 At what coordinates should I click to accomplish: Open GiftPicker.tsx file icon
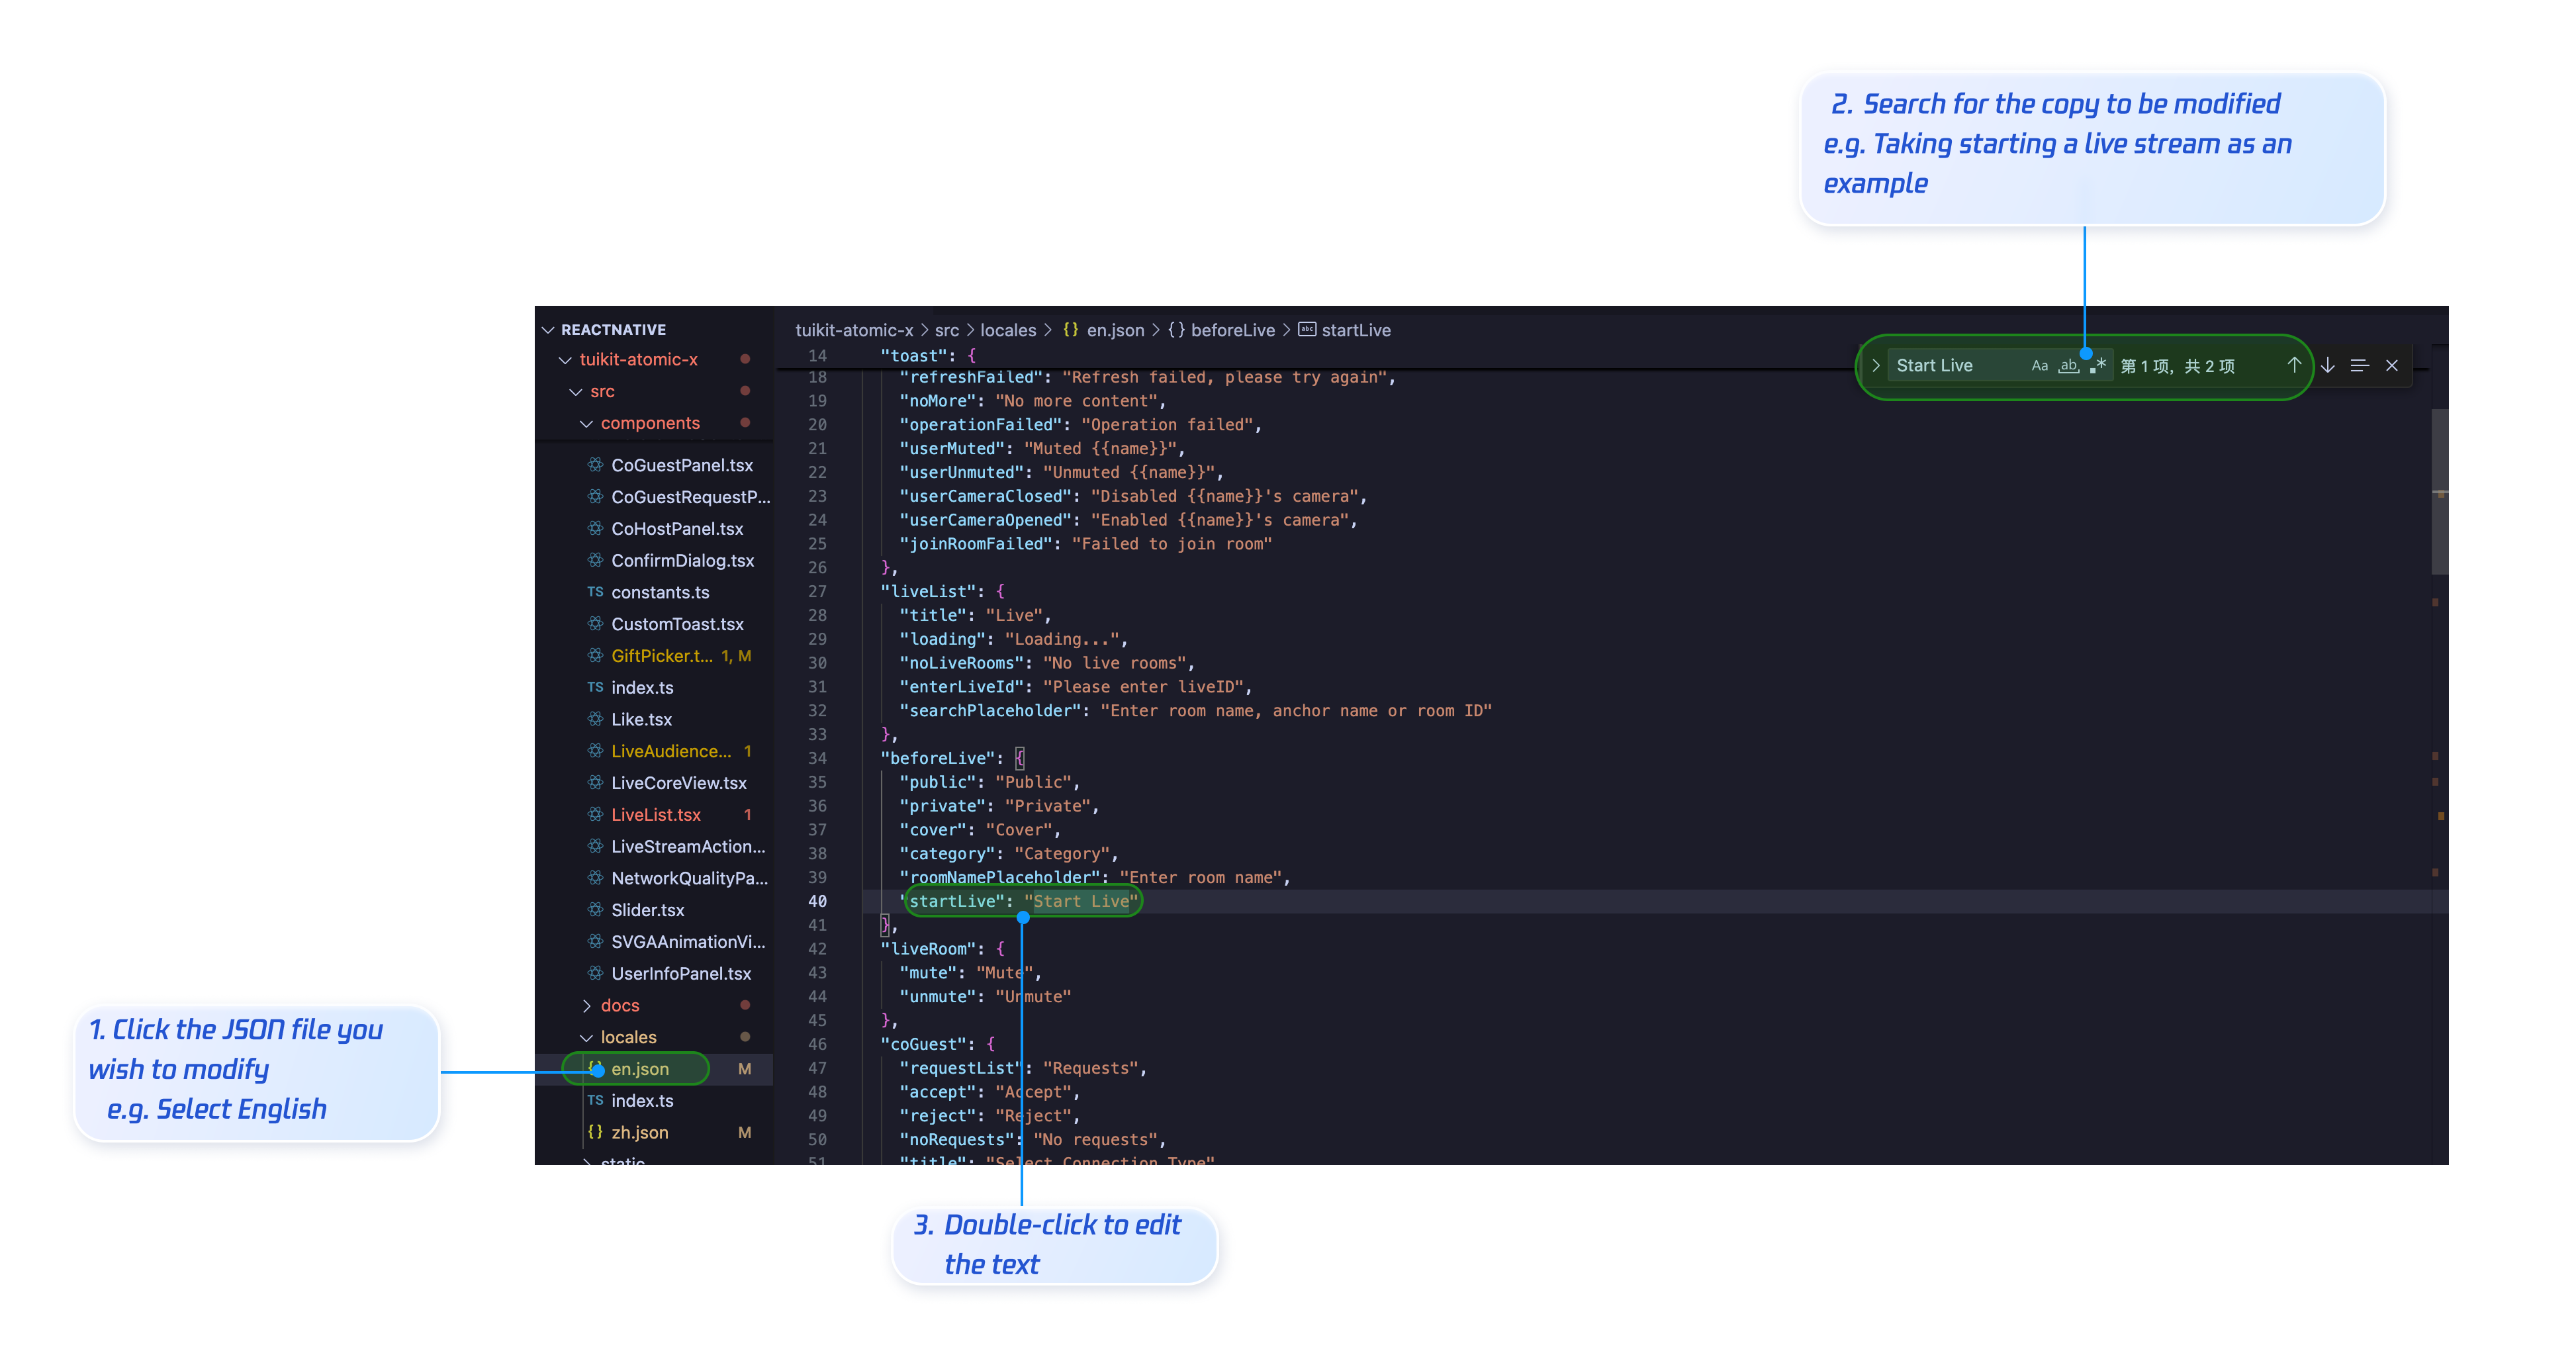pyautogui.click(x=596, y=656)
